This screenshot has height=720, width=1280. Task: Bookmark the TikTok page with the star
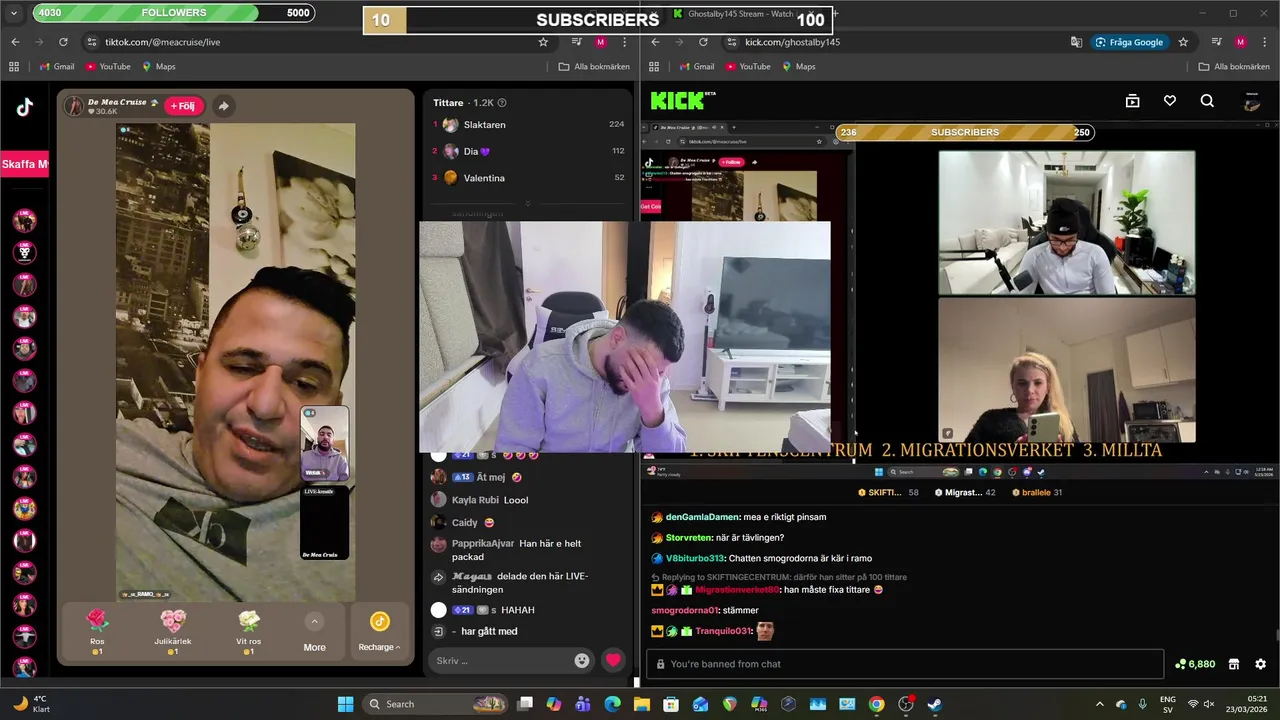pyautogui.click(x=543, y=42)
